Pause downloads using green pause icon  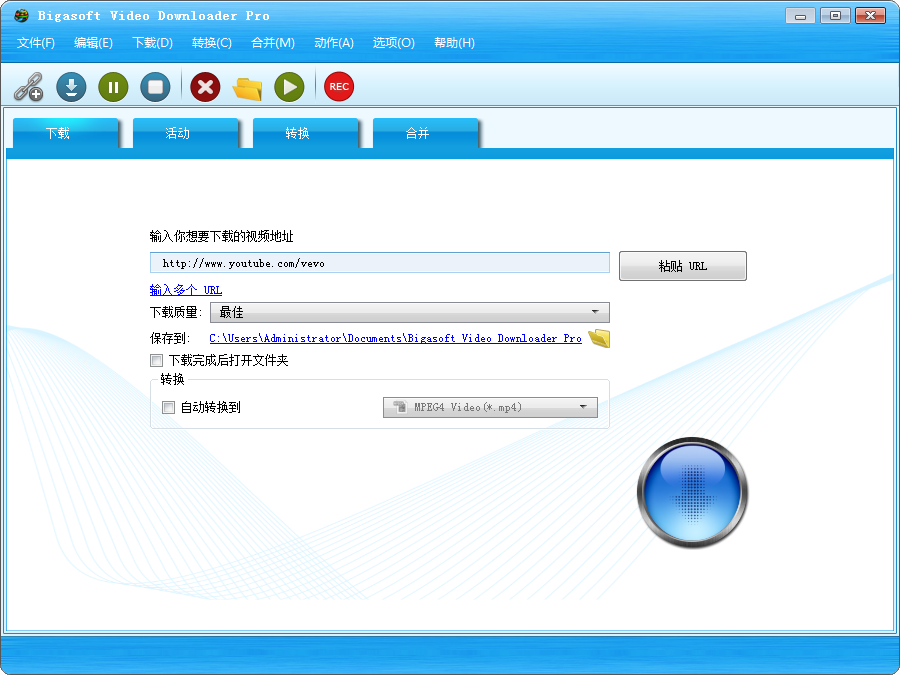[x=113, y=87]
